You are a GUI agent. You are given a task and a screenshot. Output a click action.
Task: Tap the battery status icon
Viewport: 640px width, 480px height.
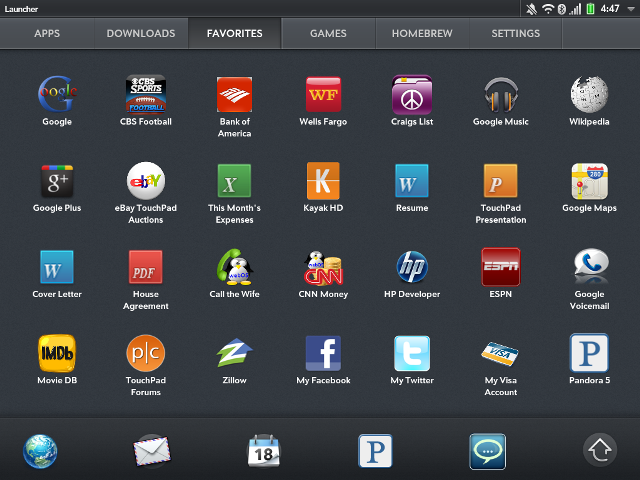tap(590, 9)
